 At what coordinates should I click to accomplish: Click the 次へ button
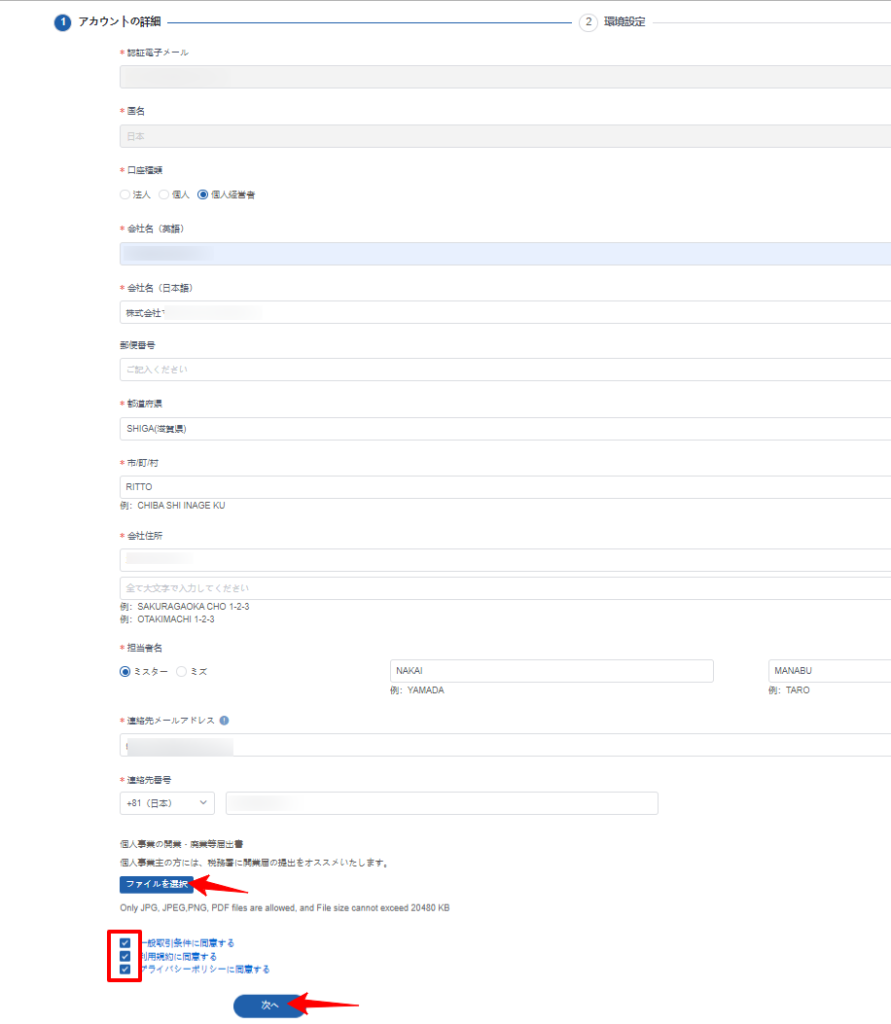coord(269,1005)
